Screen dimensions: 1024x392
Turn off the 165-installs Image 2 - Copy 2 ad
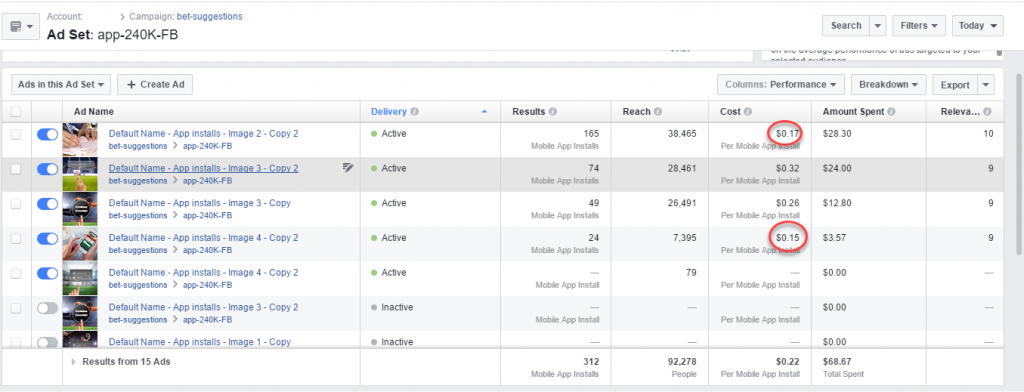(x=48, y=134)
